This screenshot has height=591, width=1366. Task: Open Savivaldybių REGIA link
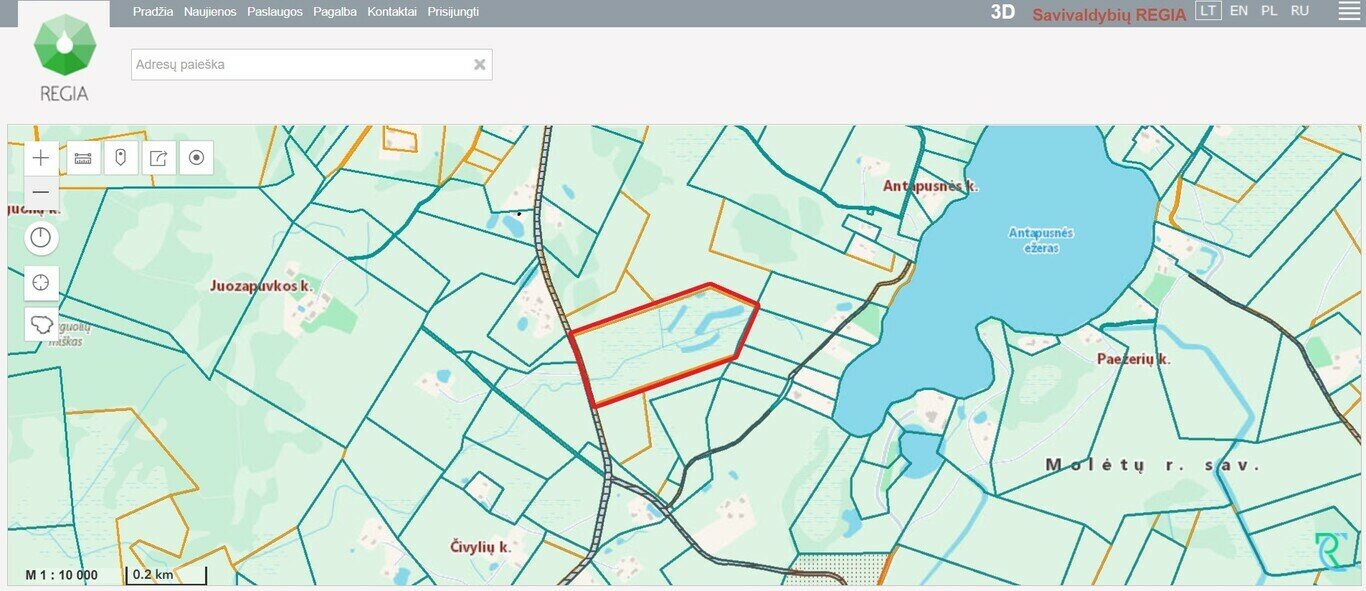(1109, 14)
